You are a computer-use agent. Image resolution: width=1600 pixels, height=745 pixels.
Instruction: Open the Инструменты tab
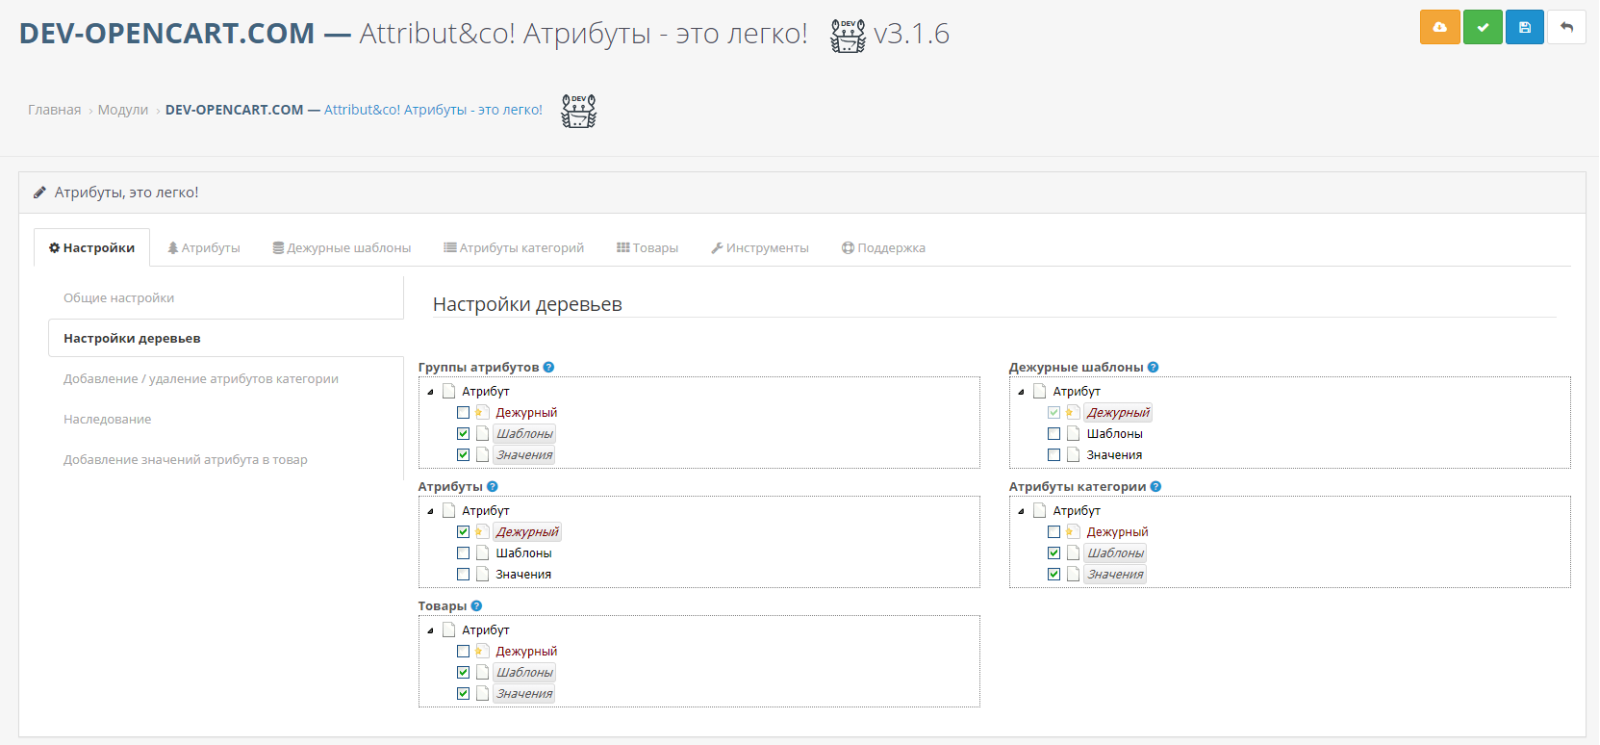click(760, 248)
